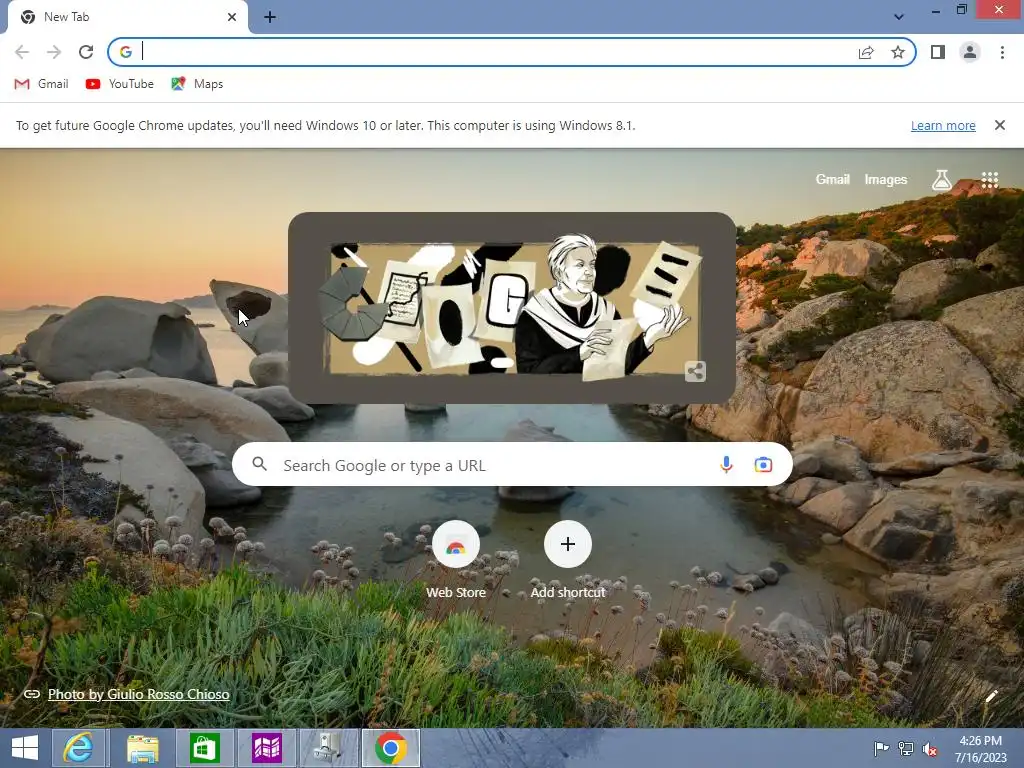The width and height of the screenshot is (1024, 768).
Task: Open the Chrome profile avatar
Action: point(970,52)
